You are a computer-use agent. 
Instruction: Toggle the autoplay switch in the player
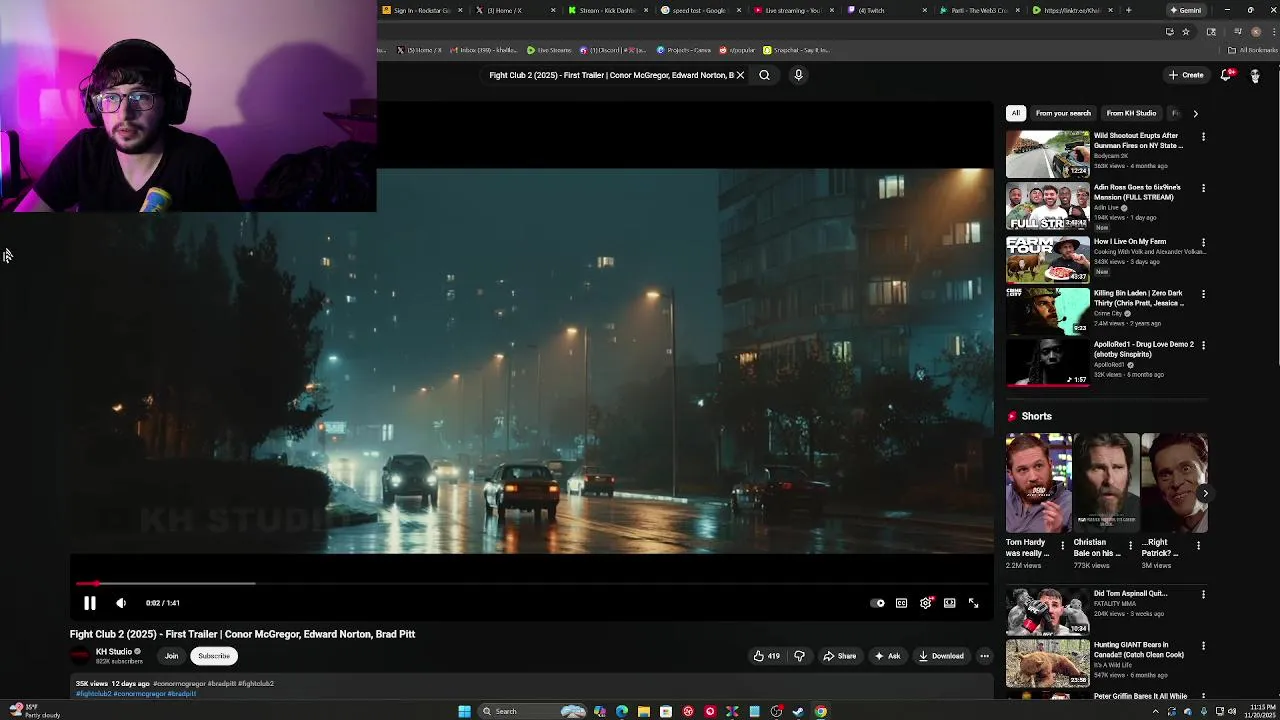[877, 603]
